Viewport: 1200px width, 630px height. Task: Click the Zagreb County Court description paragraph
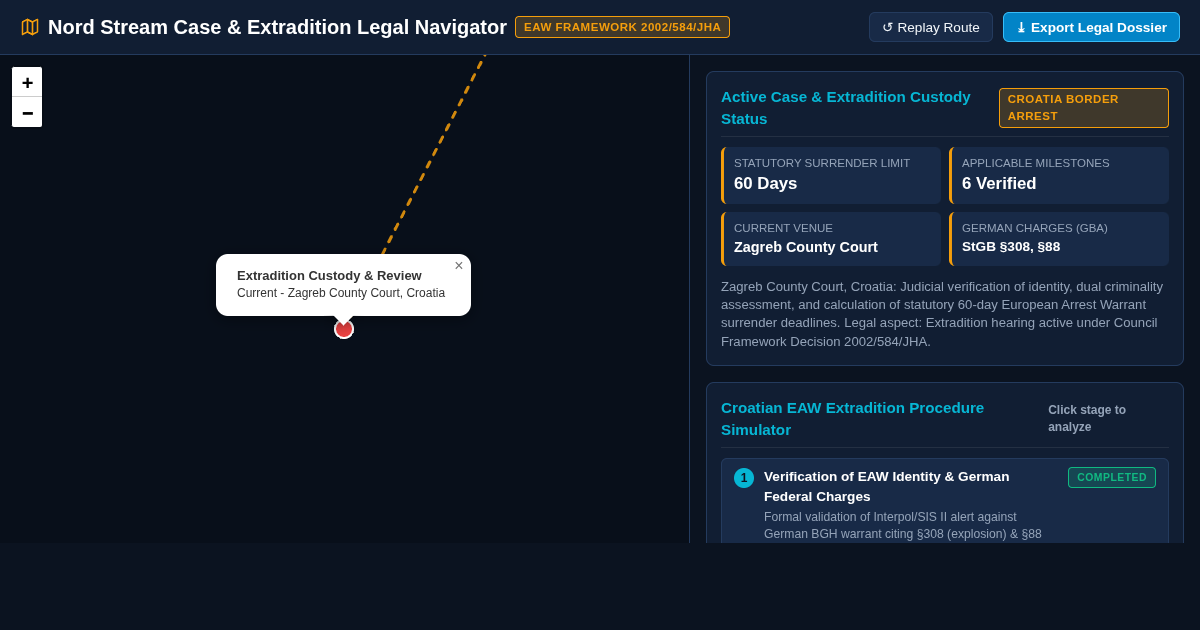(944, 314)
